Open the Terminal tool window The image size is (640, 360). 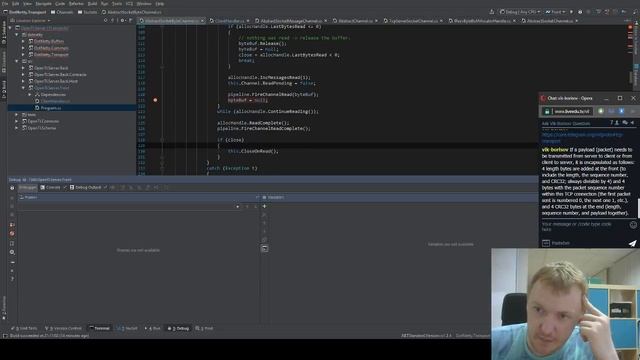point(99,328)
